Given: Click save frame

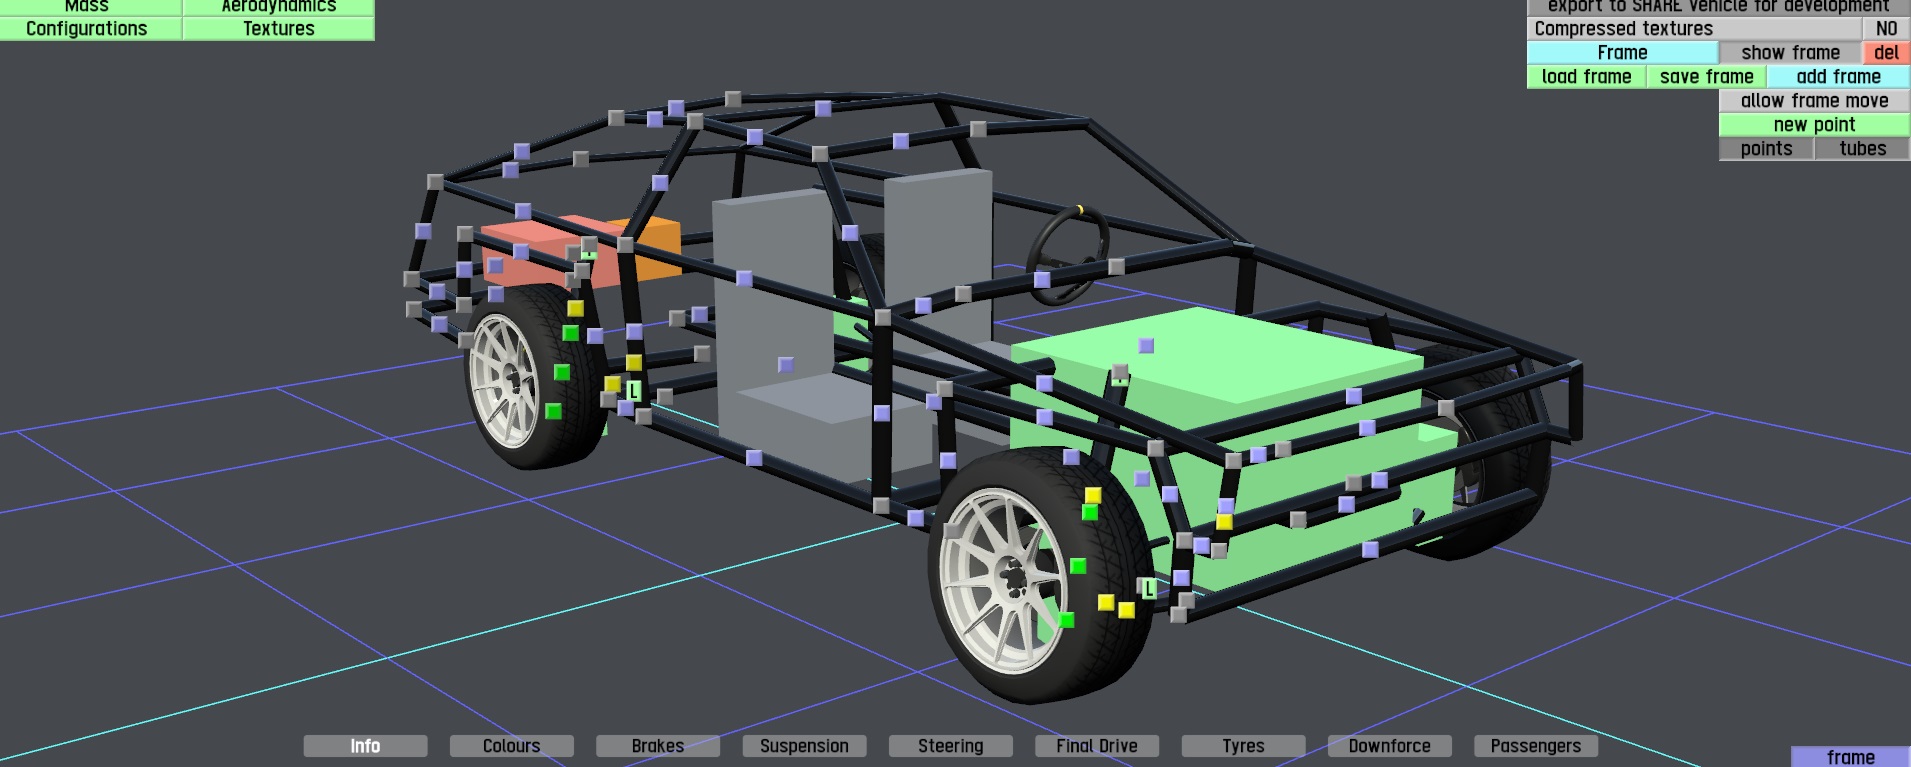Looking at the screenshot, I should (1706, 77).
